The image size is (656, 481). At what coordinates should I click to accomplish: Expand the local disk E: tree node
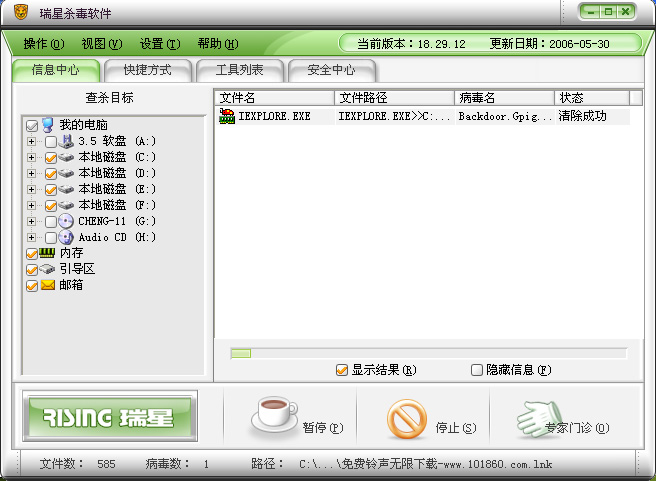31,189
